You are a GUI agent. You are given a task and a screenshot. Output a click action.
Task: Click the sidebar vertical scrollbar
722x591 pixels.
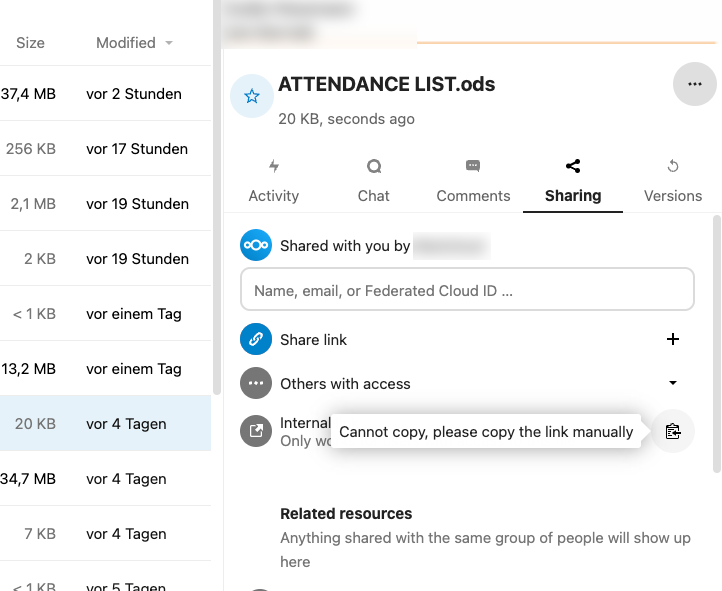pos(715,340)
